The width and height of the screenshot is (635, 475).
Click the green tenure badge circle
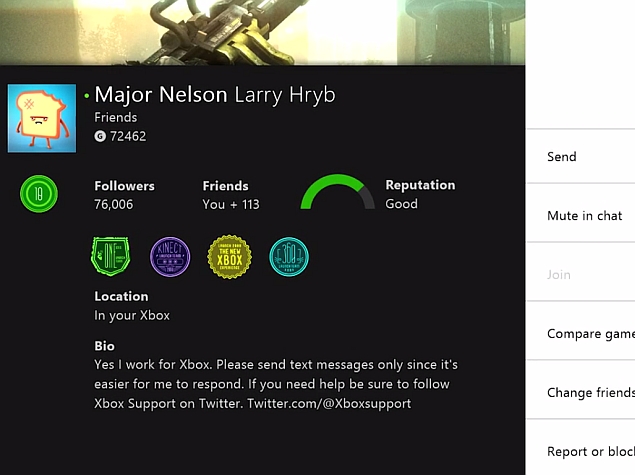point(39,194)
